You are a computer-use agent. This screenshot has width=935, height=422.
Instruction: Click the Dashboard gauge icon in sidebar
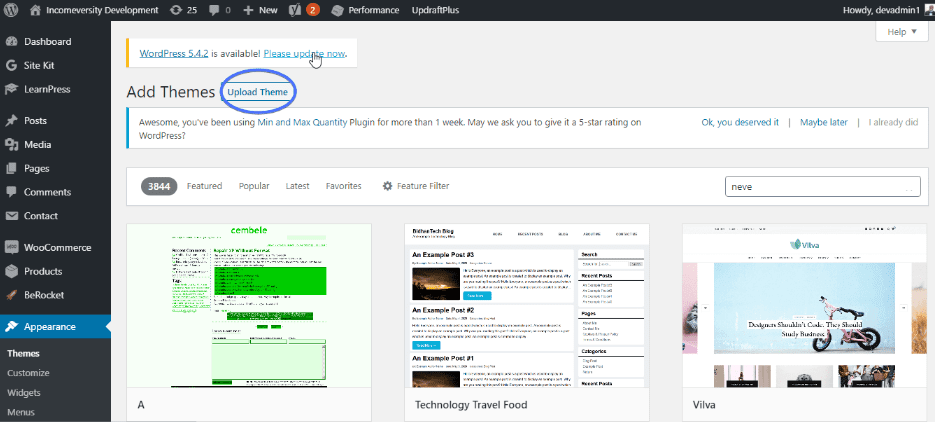(x=11, y=42)
